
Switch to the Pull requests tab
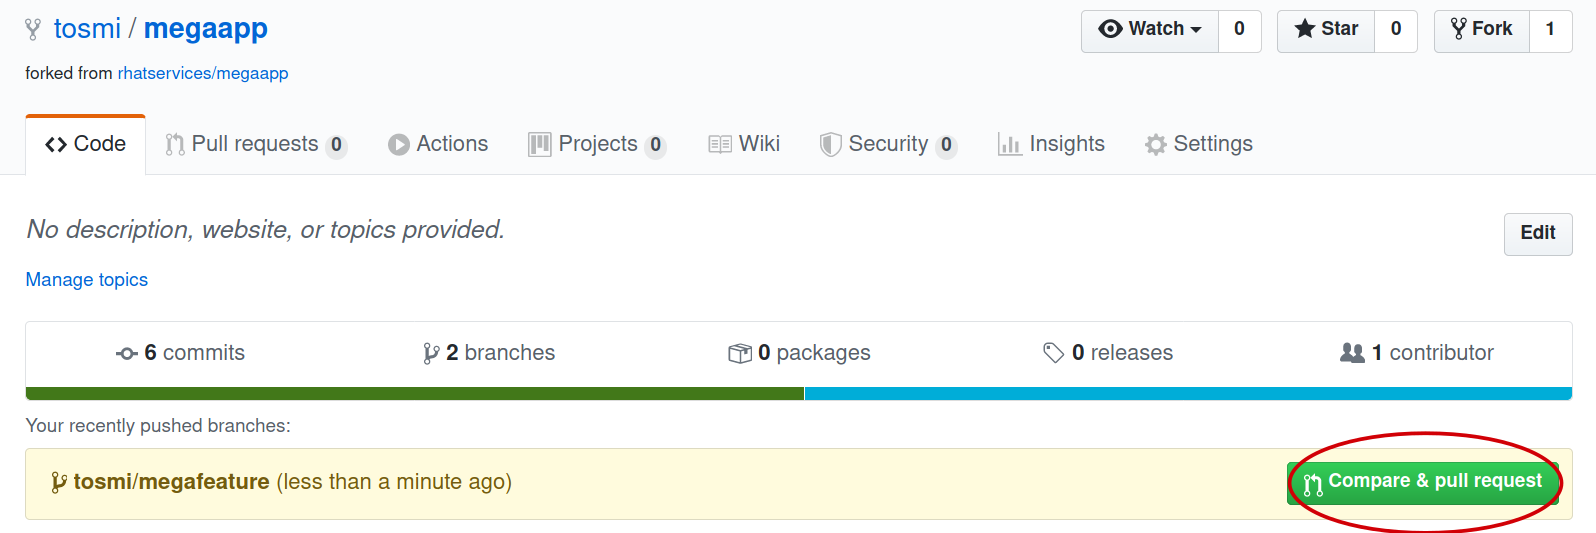tap(256, 144)
